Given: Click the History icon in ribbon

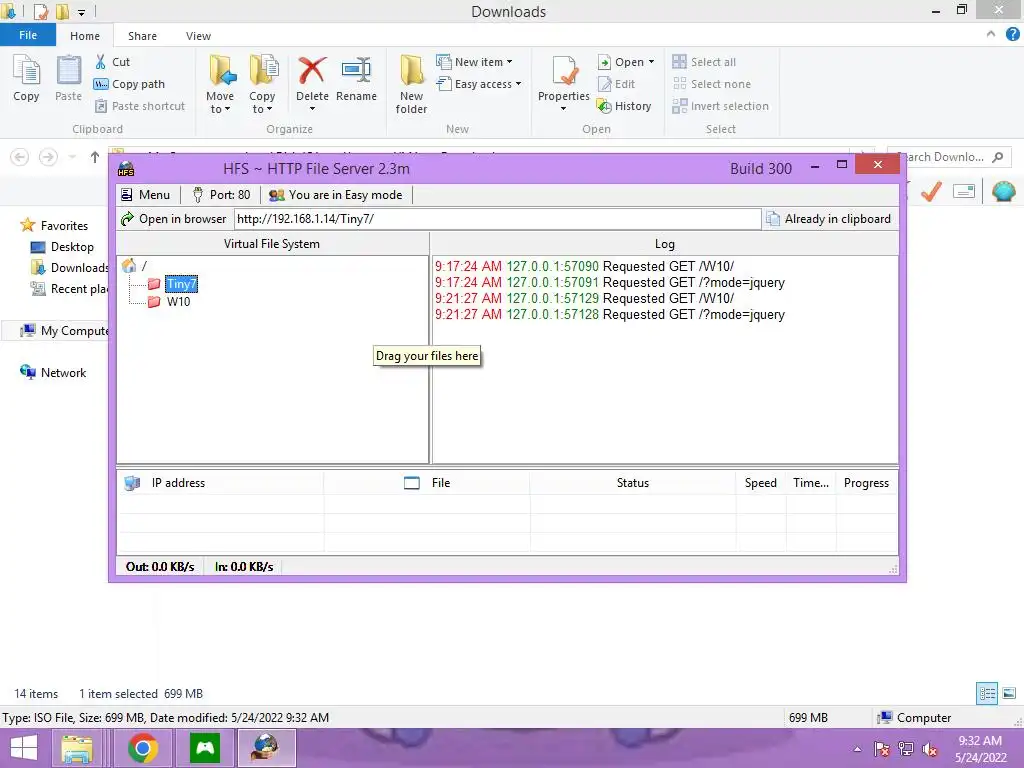Looking at the screenshot, I should click(604, 106).
